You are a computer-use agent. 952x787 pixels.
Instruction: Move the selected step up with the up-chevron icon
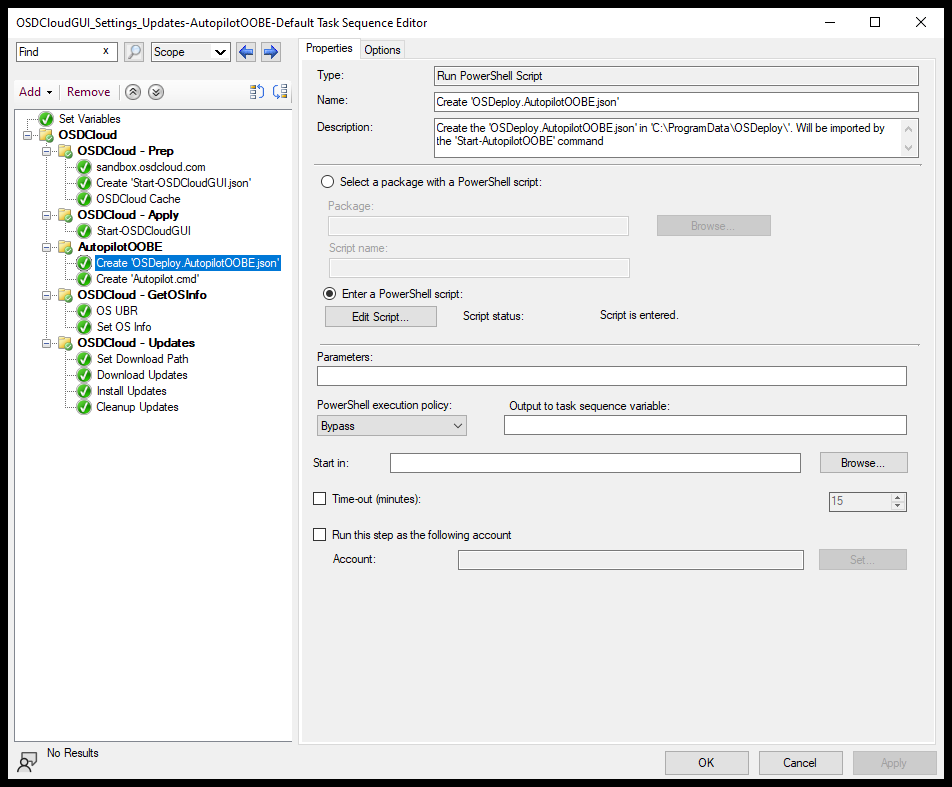pos(132,91)
